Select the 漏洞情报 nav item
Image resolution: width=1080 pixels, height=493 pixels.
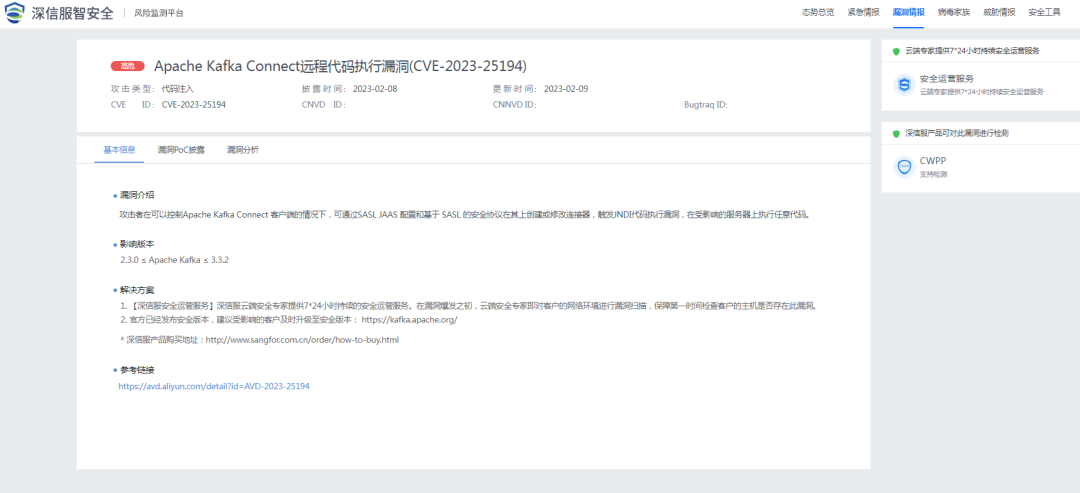pos(908,12)
